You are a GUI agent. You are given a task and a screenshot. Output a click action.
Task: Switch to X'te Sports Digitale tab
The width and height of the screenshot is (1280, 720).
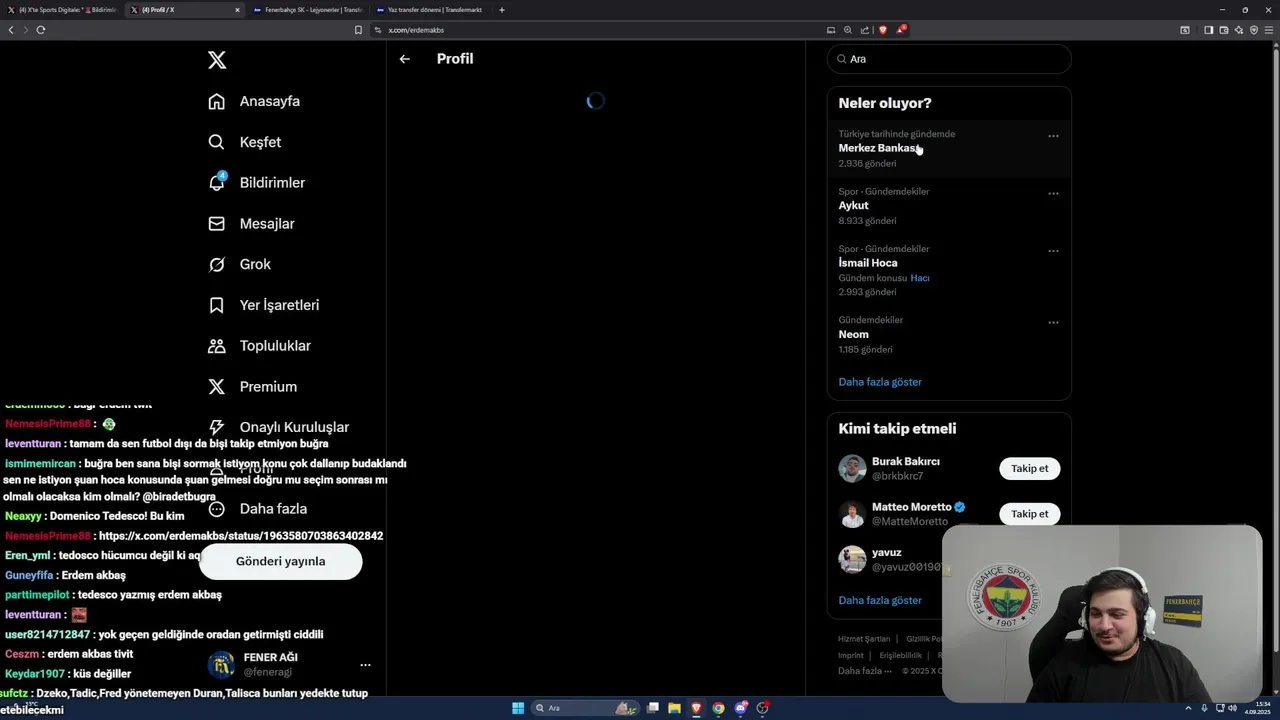62,10
